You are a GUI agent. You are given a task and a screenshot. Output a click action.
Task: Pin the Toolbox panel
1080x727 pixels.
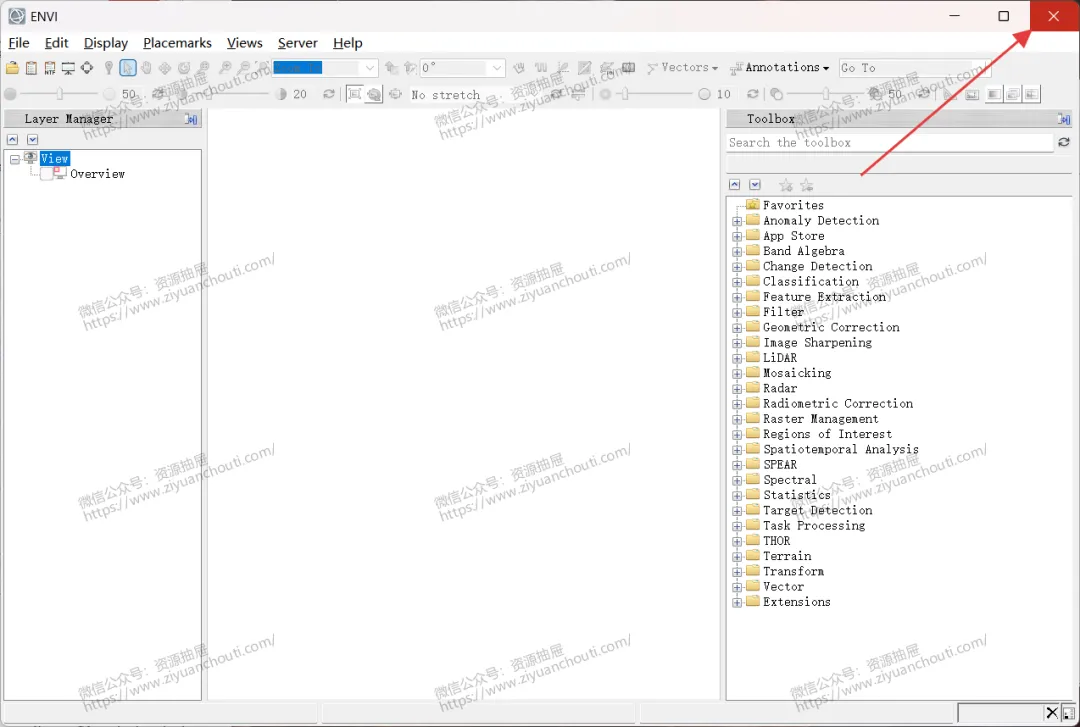point(1064,119)
